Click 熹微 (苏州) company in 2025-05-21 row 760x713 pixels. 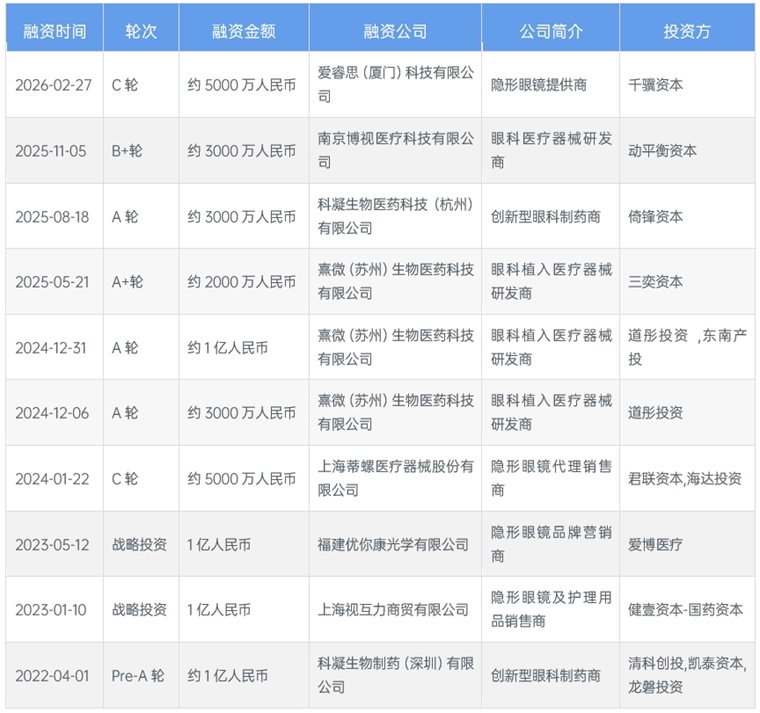coord(396,281)
